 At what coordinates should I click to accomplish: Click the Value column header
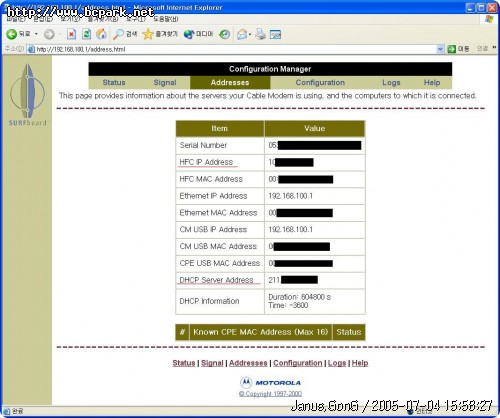click(x=315, y=129)
